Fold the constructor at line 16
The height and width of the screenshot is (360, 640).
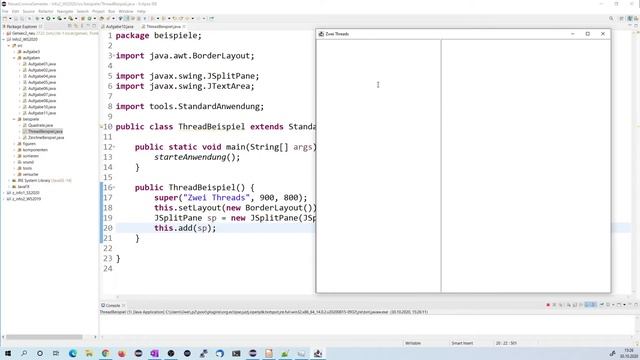click(114, 187)
